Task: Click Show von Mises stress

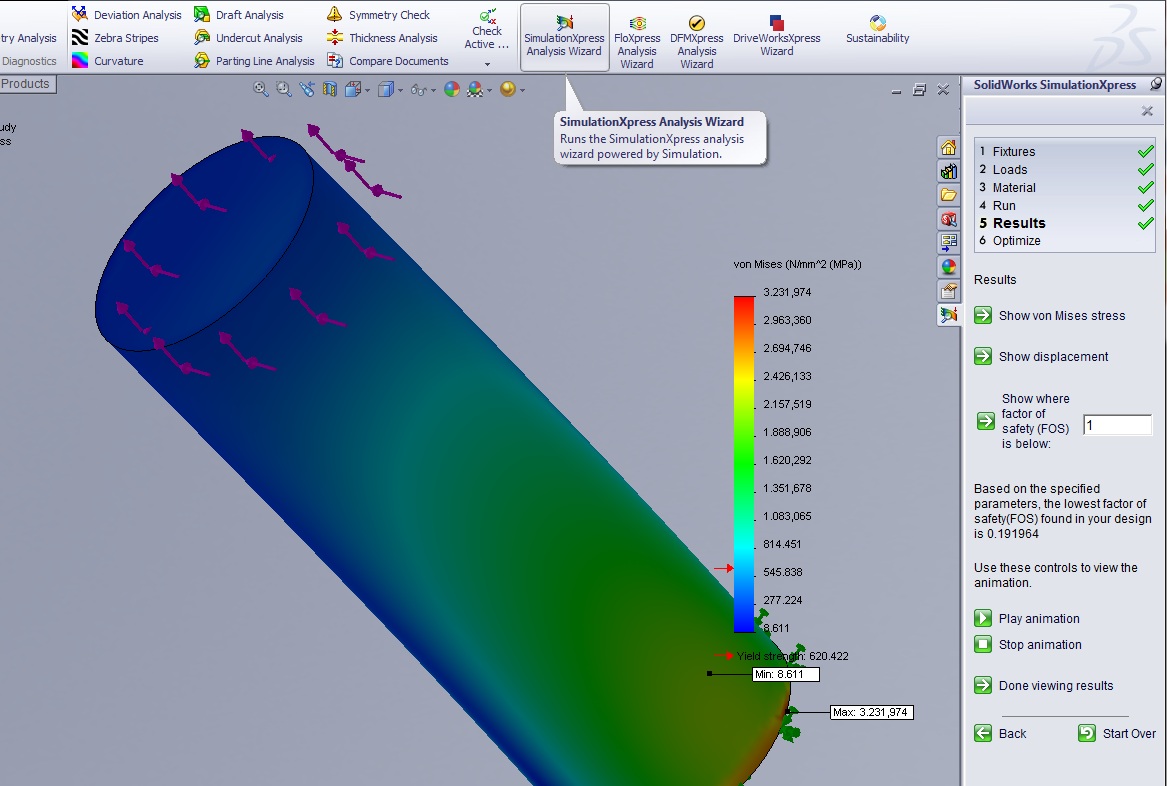Action: pyautogui.click(x=1050, y=316)
